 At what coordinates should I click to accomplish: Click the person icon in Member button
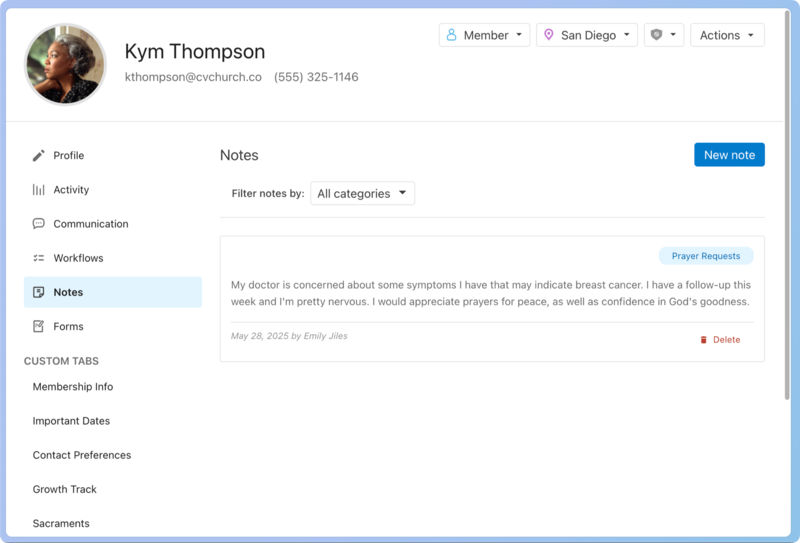pos(451,35)
